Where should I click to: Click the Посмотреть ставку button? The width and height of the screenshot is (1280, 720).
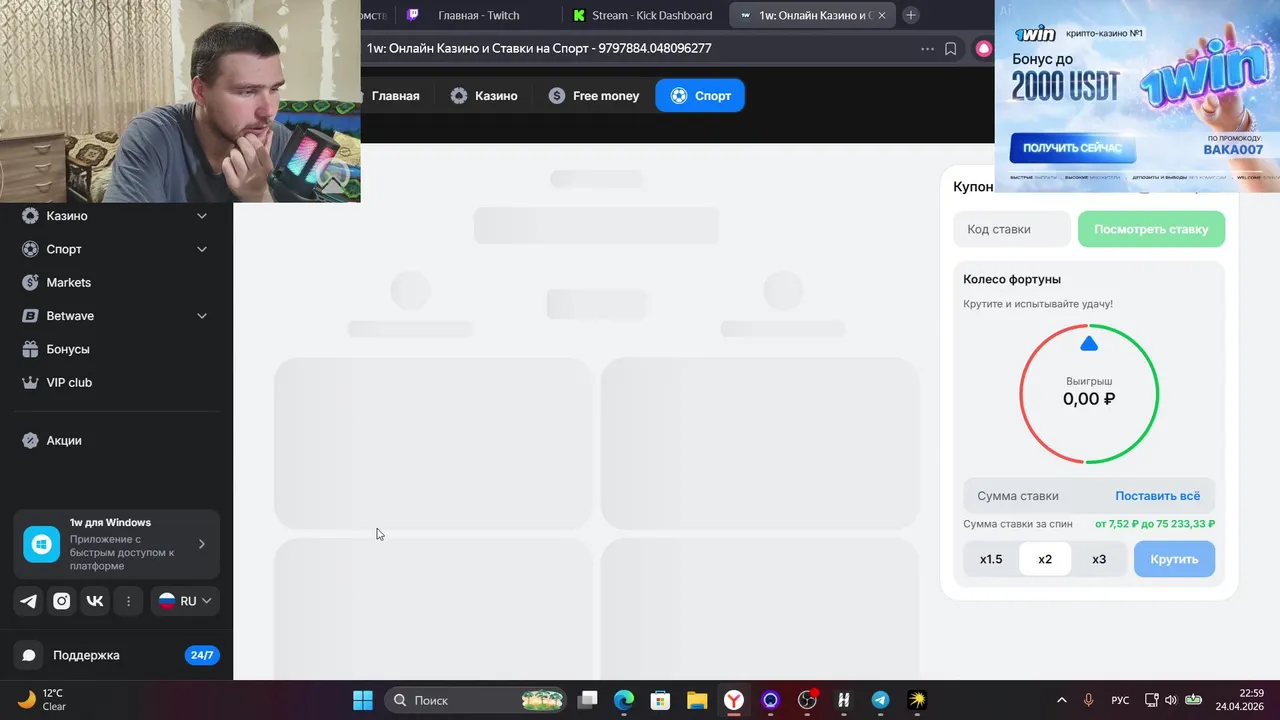click(1151, 229)
